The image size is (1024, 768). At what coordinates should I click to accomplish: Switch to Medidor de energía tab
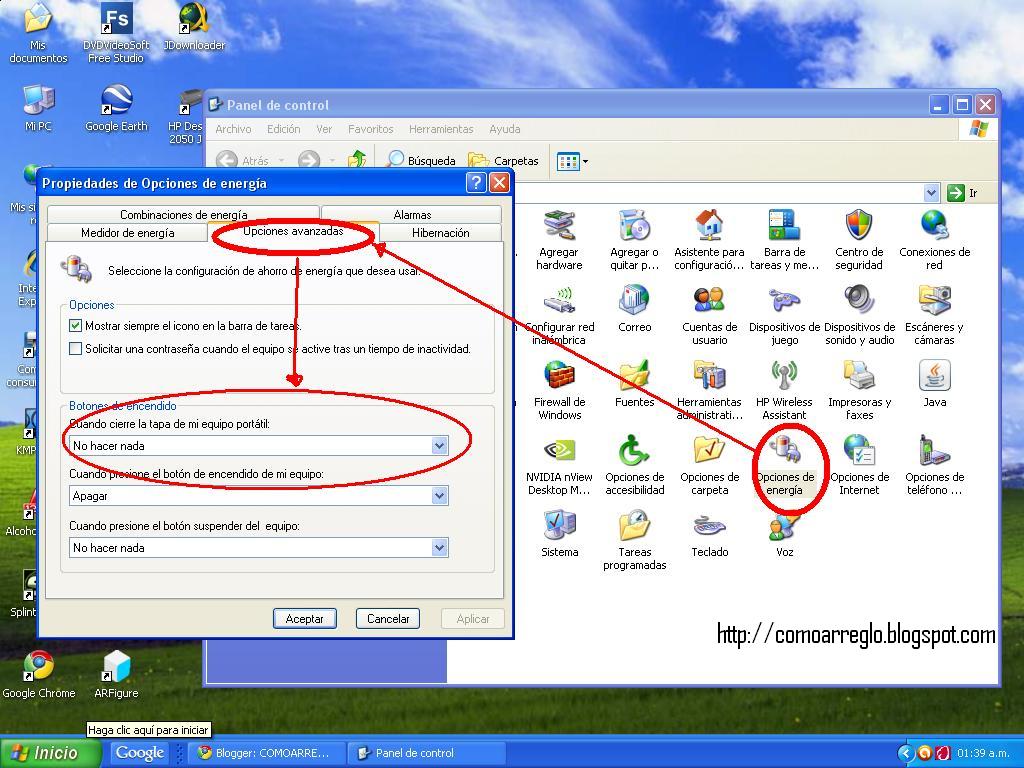coord(127,232)
